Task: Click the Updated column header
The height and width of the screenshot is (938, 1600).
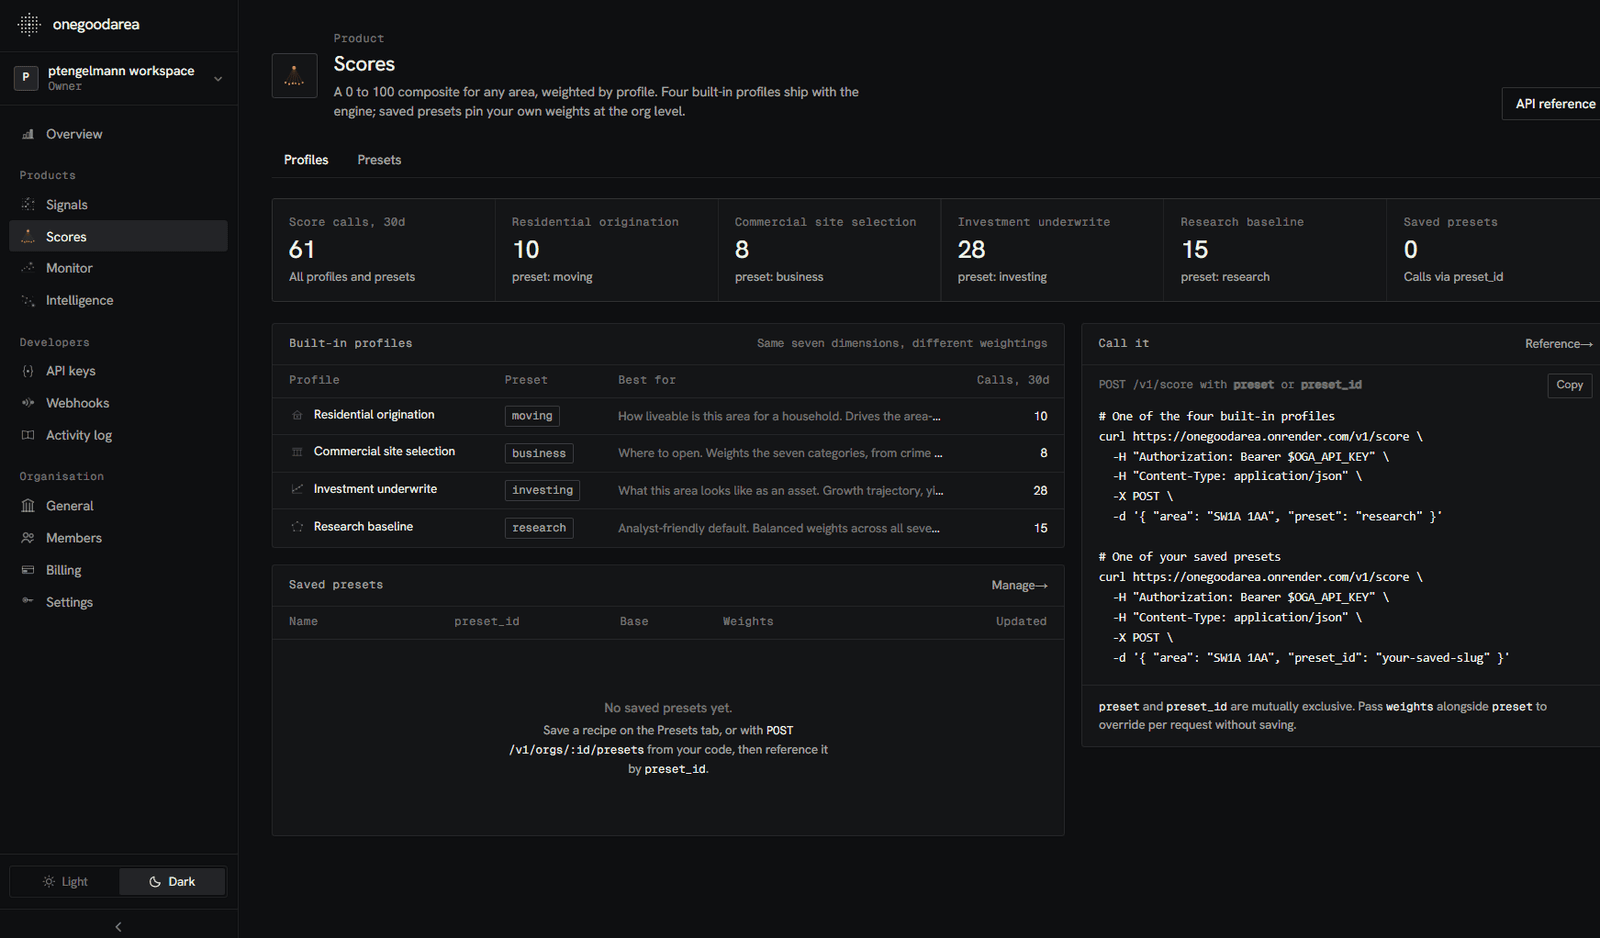Action: coord(1021,622)
